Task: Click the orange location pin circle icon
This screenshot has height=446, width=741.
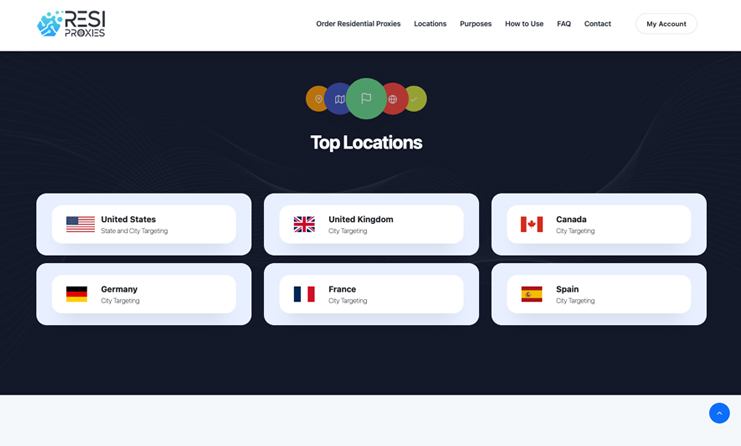Action: point(317,99)
